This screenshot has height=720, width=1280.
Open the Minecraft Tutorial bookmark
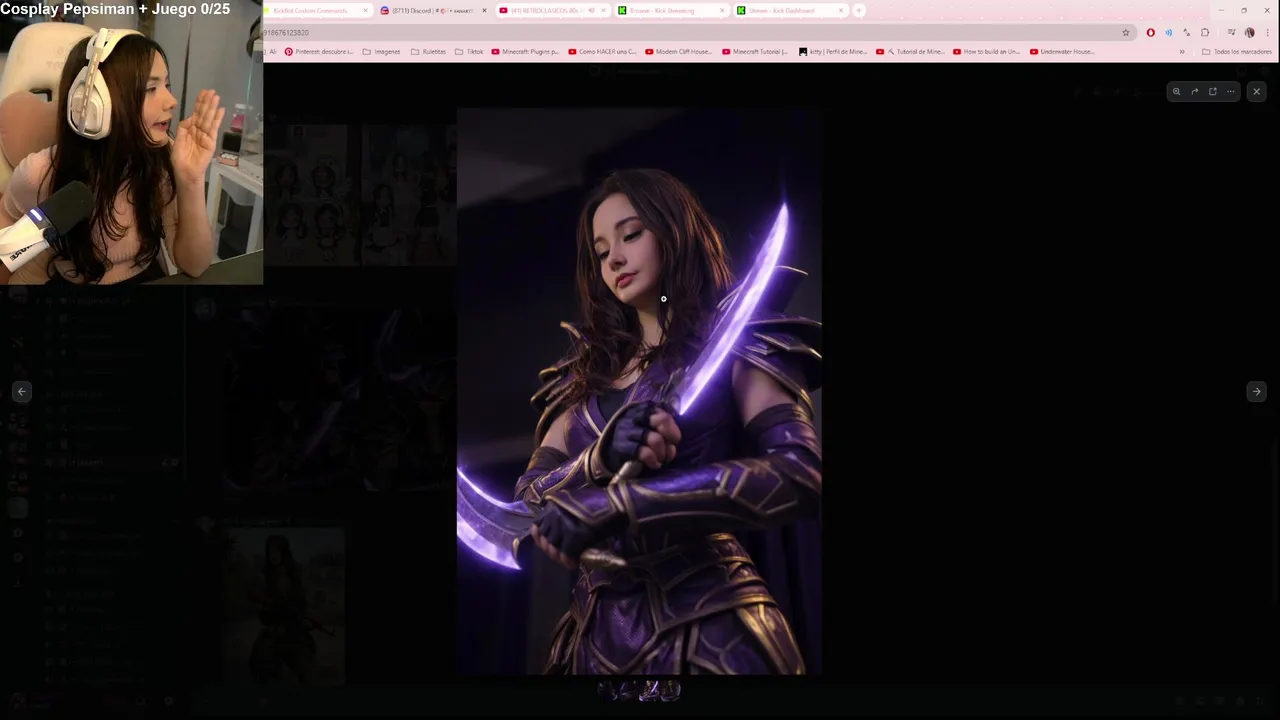756,51
